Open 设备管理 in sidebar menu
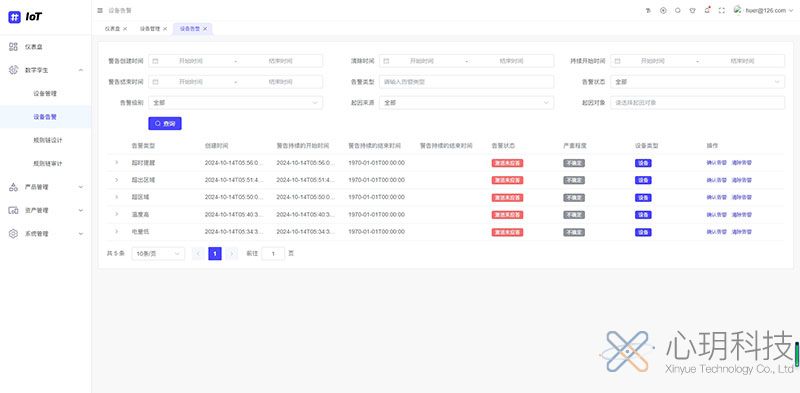Viewport: 800px width, 393px height. pos(45,93)
